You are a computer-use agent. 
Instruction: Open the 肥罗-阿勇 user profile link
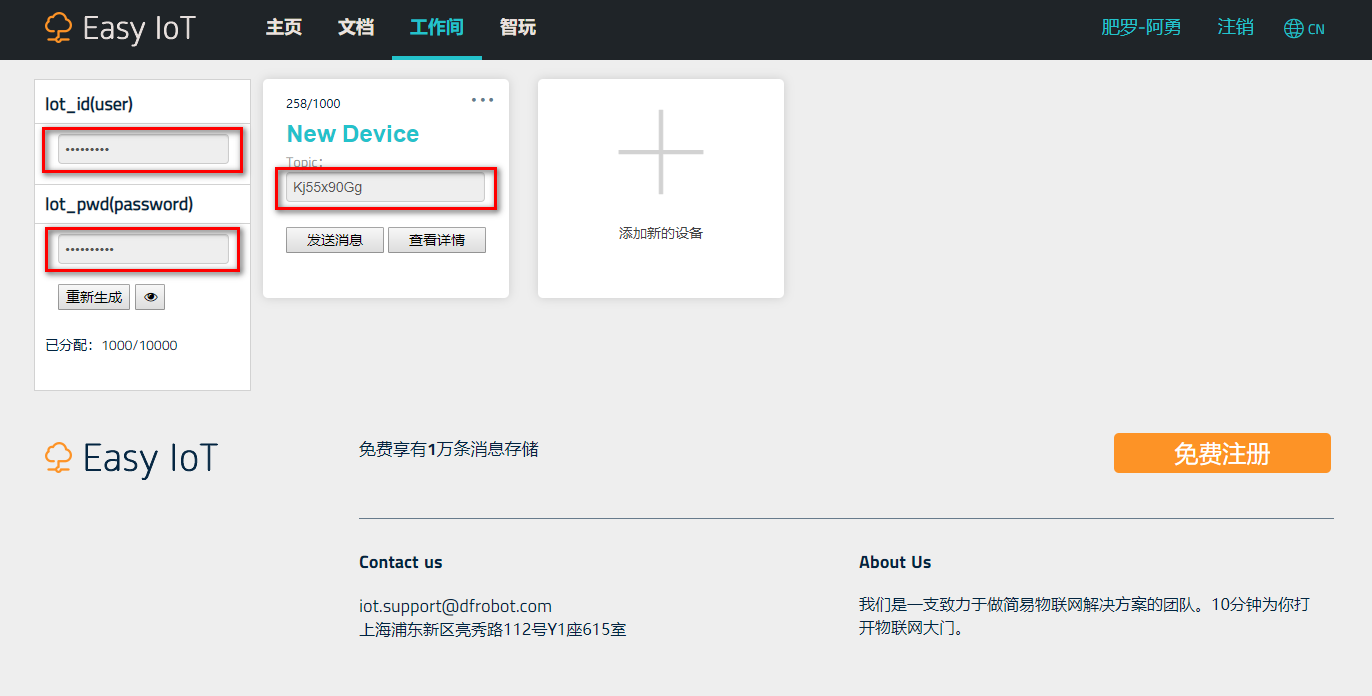(x=1141, y=28)
